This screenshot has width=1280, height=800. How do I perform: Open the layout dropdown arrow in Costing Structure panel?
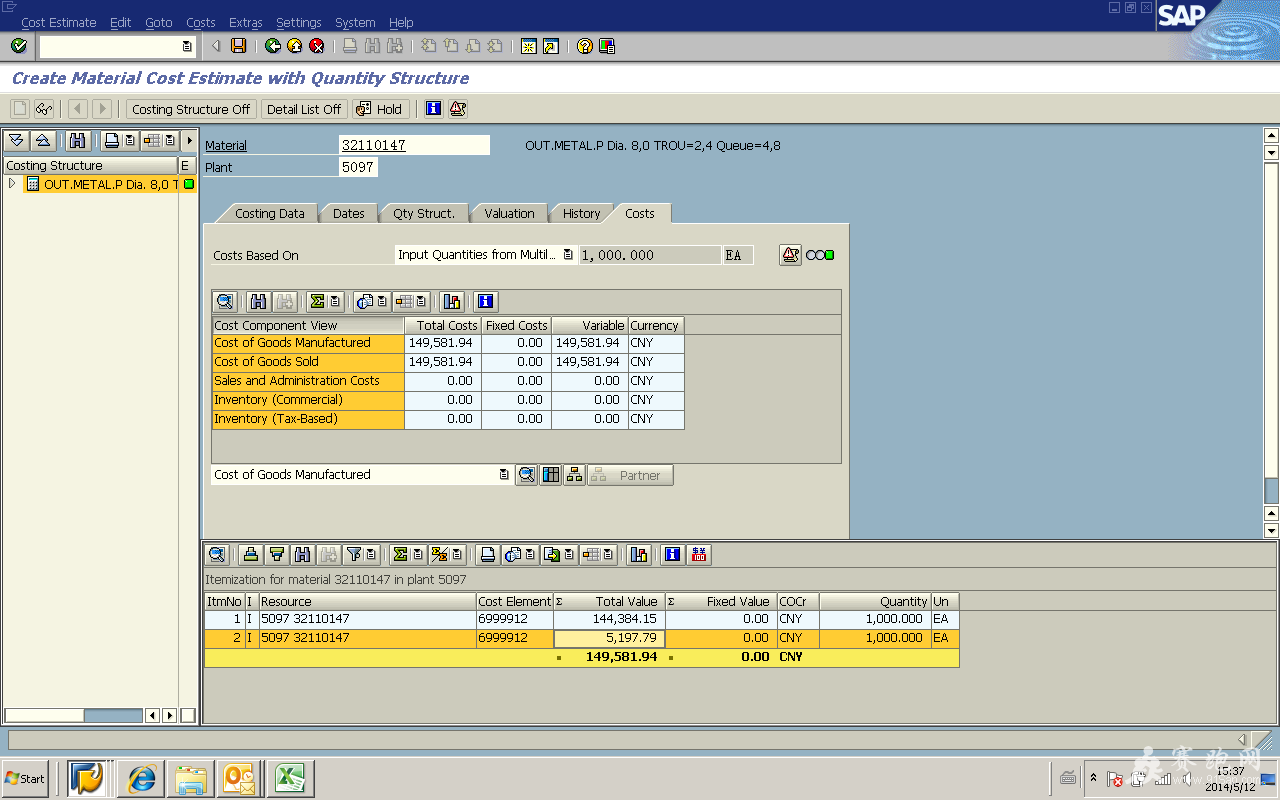170,141
